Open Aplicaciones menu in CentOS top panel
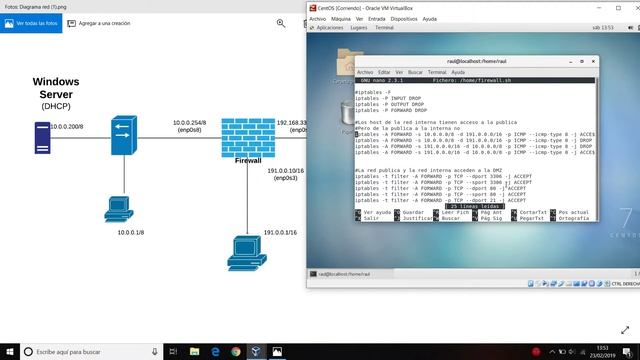Viewport: 640px width, 360px height. click(x=329, y=28)
